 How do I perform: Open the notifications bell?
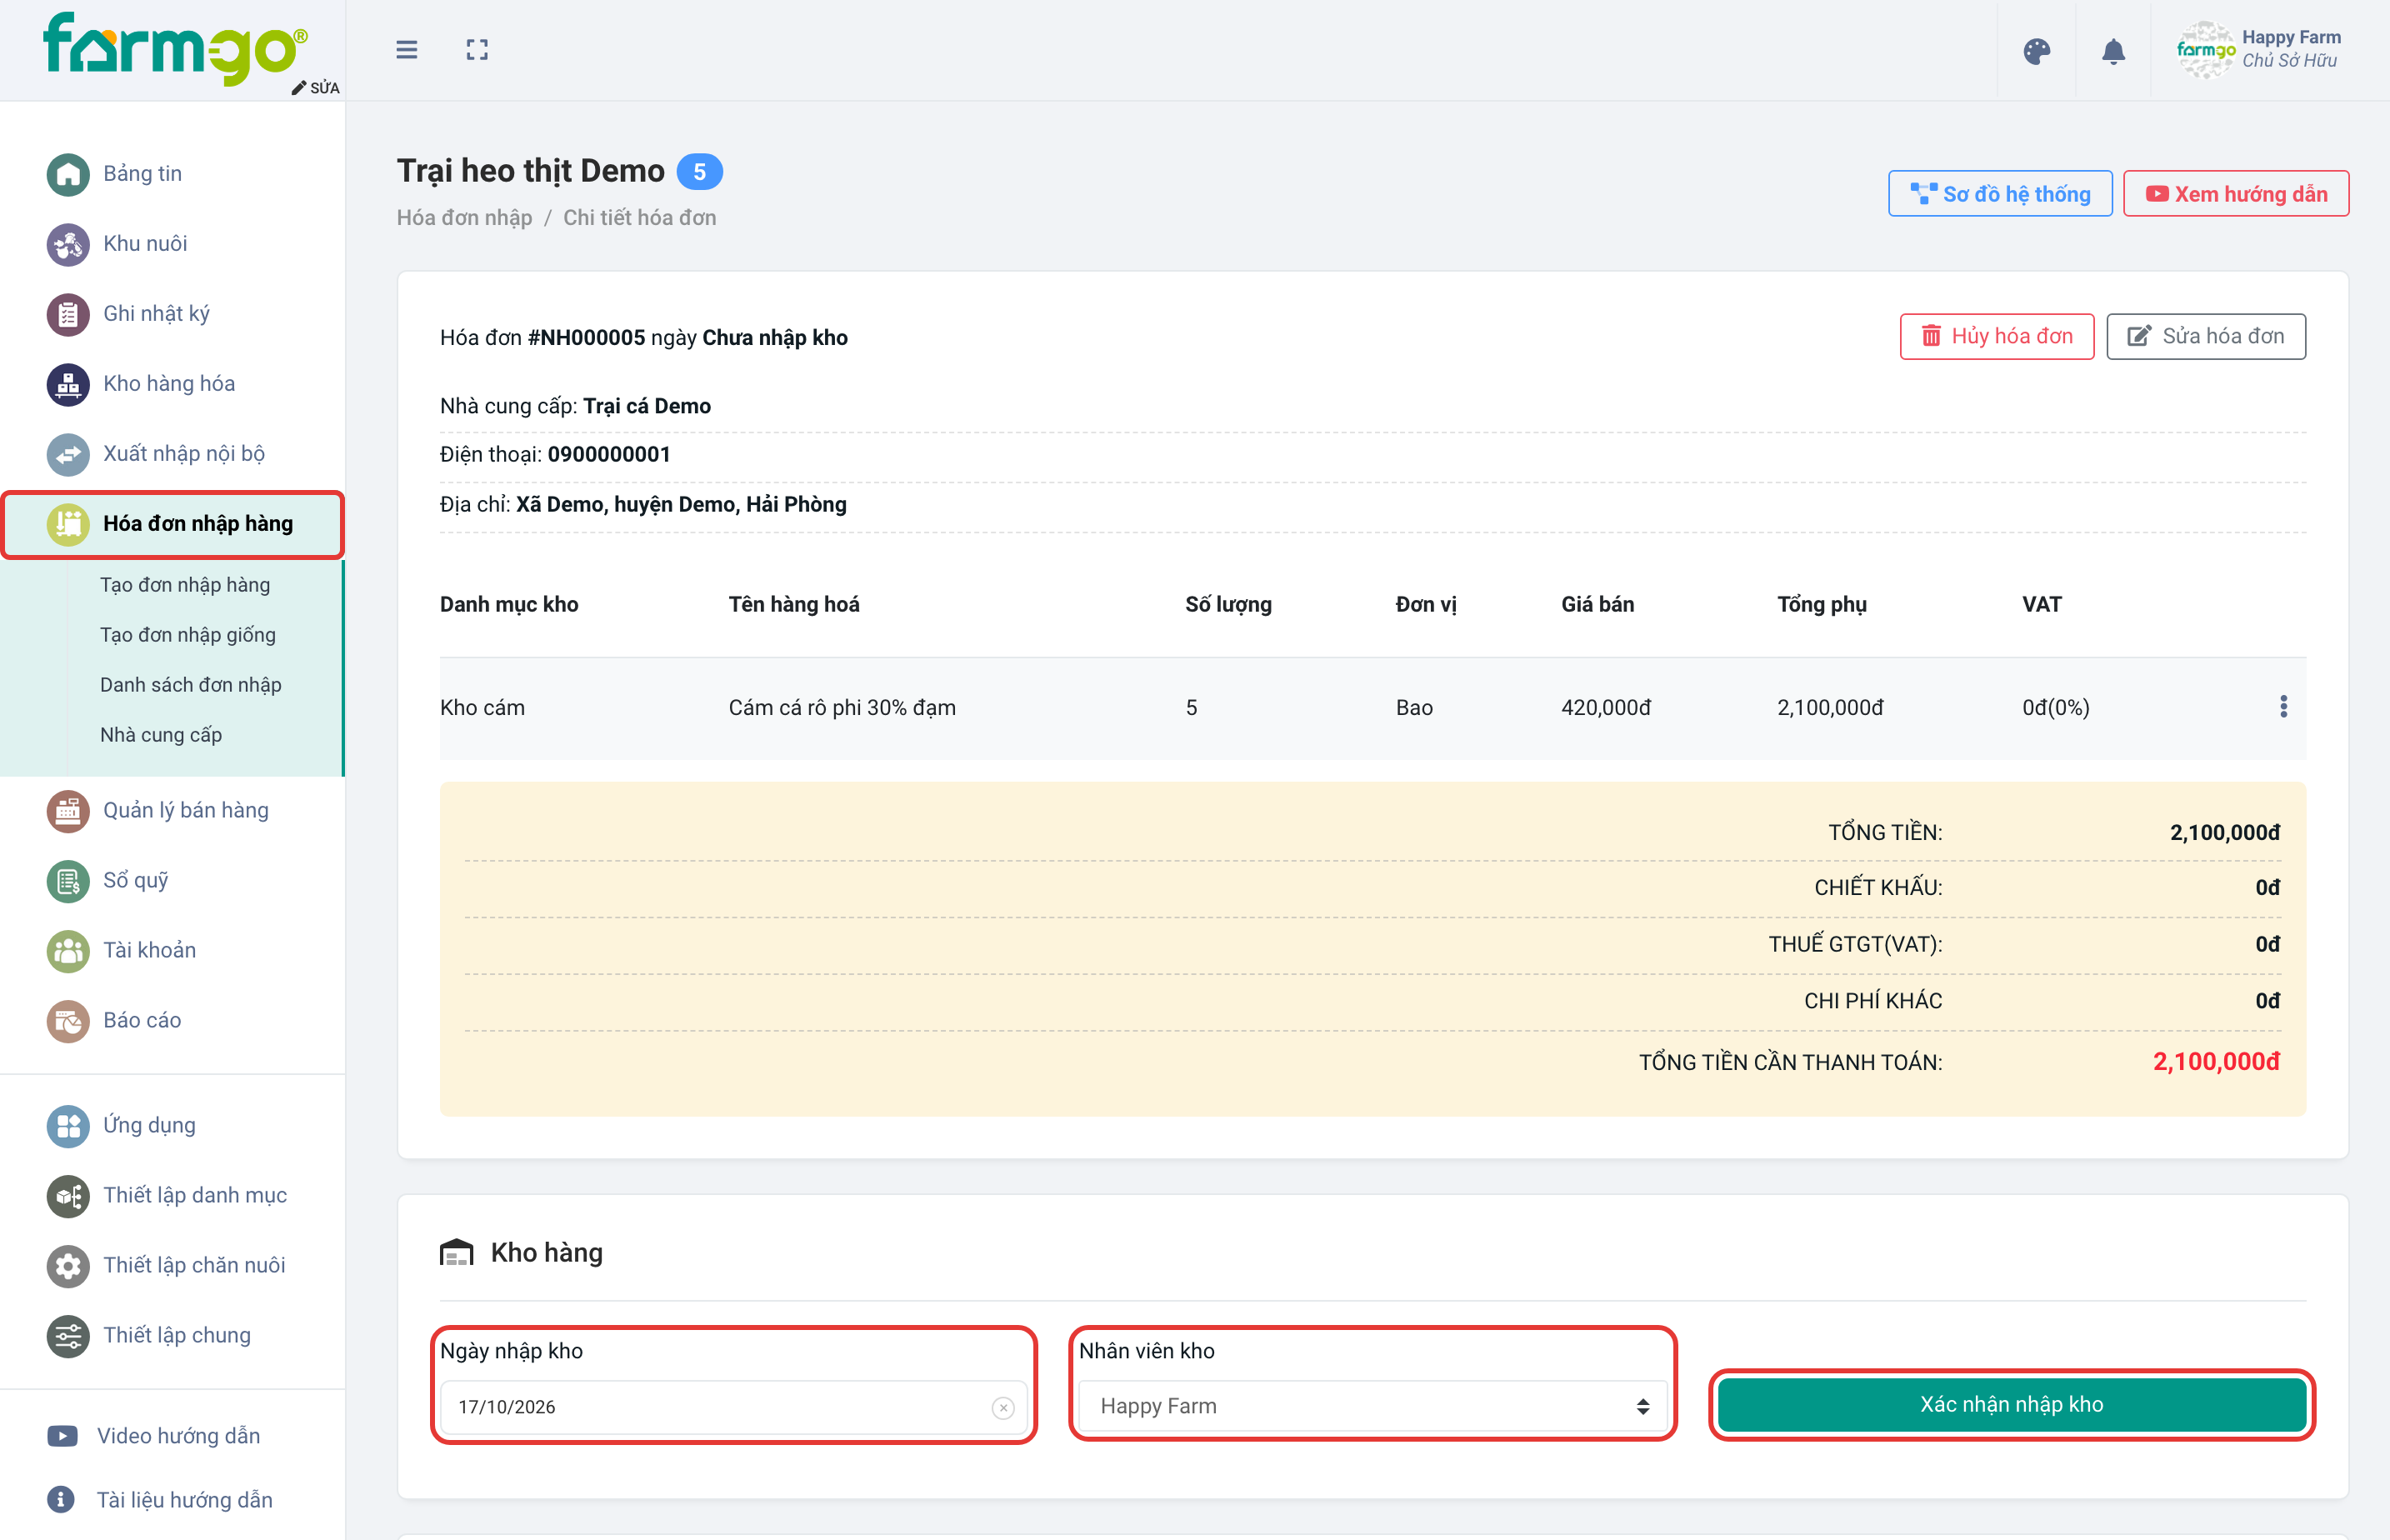[2113, 51]
